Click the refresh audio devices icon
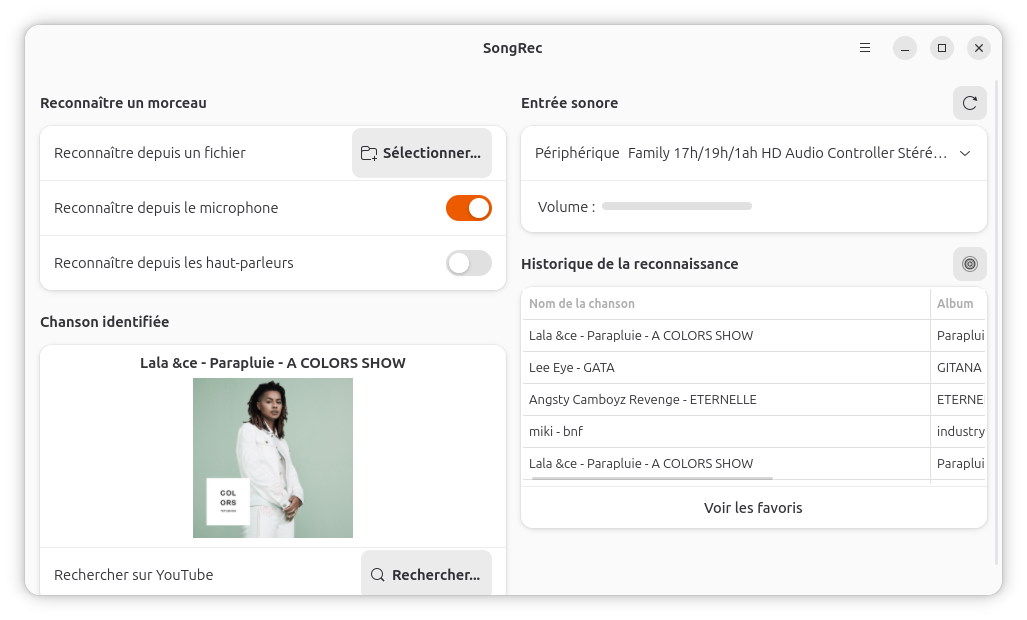This screenshot has width=1027, height=620. pyautogui.click(x=969, y=103)
